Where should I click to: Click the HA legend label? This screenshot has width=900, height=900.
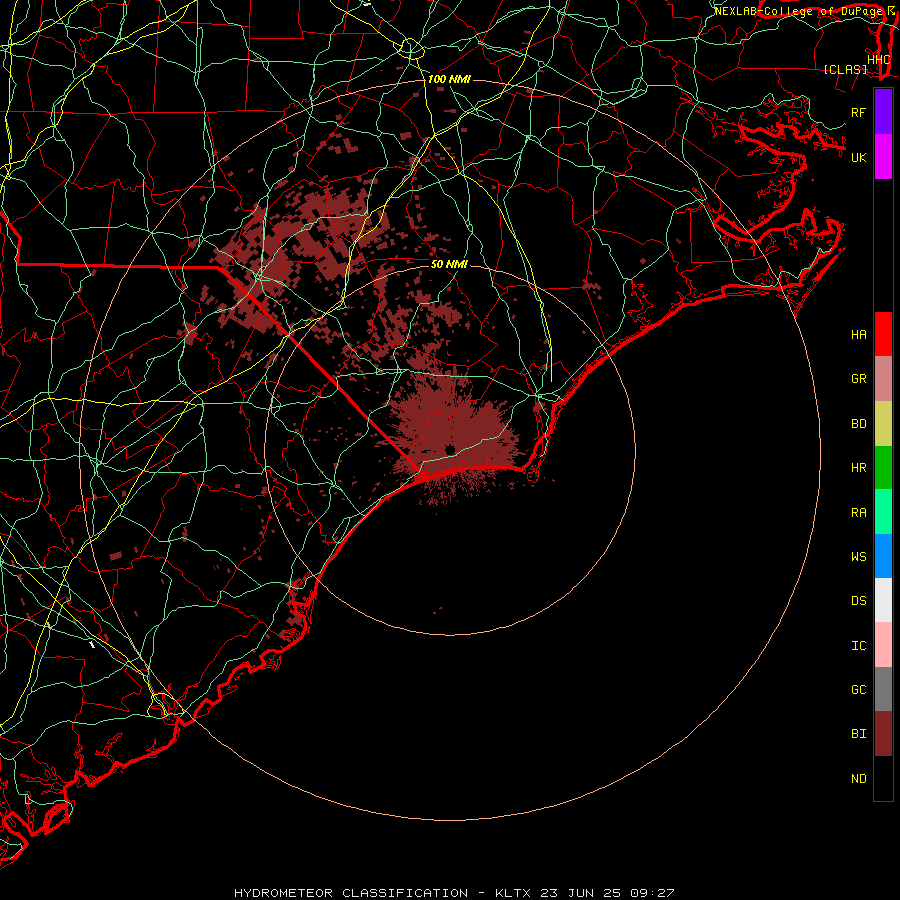[x=858, y=335]
